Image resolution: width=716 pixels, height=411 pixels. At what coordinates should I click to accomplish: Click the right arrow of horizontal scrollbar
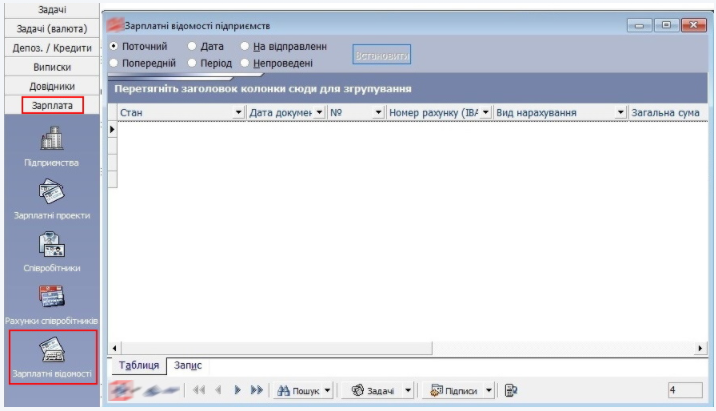pos(700,348)
